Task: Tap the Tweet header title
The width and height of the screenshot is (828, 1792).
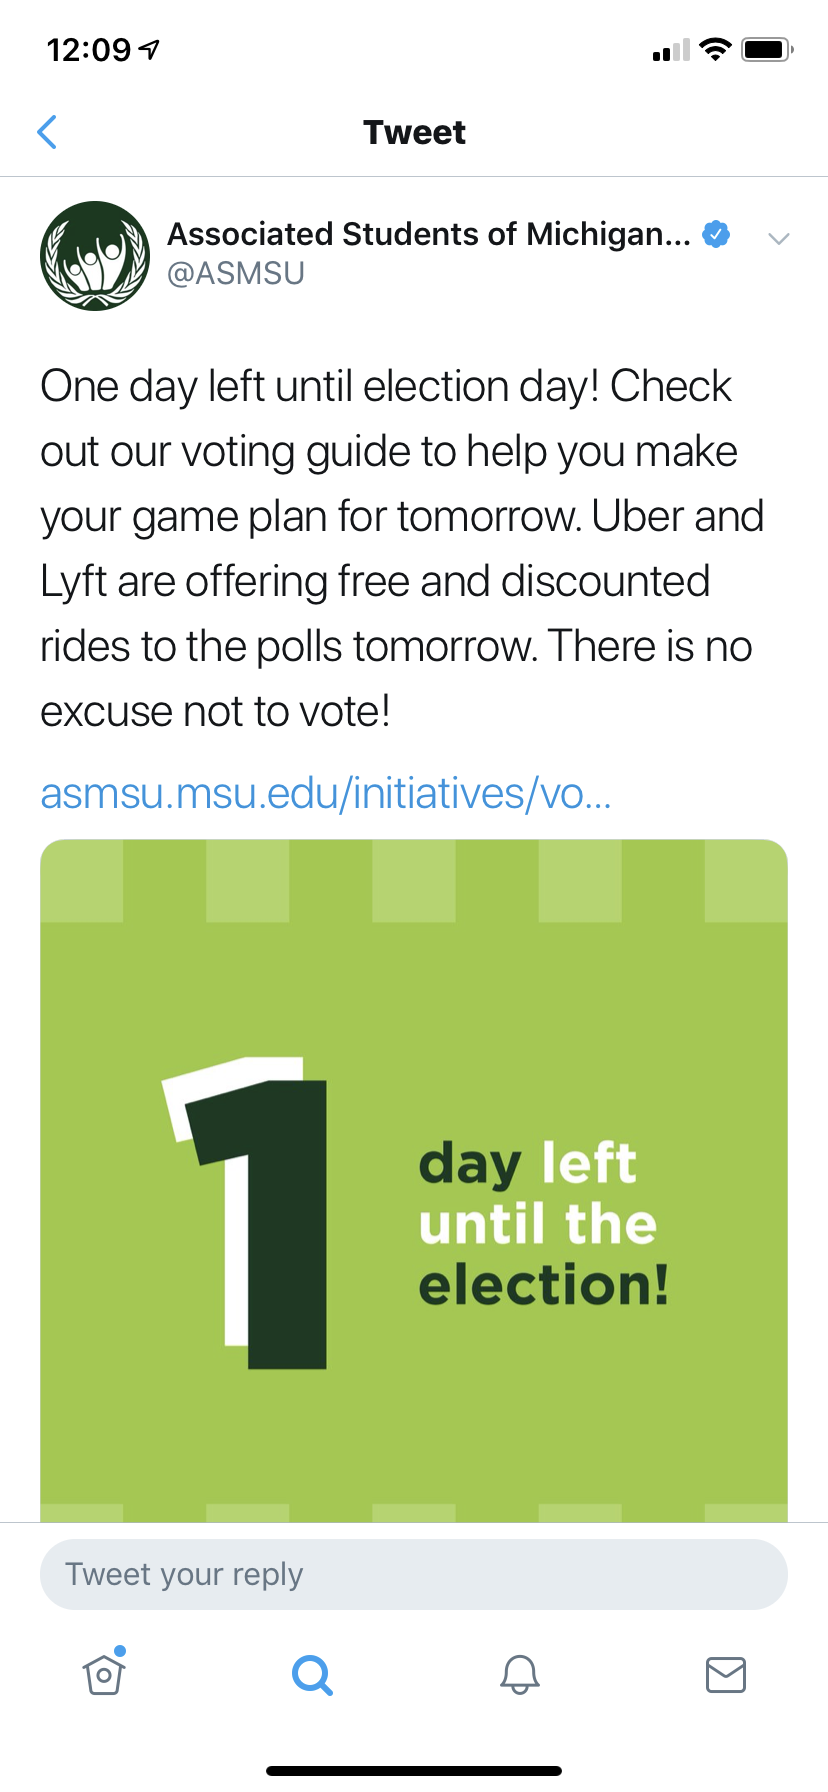Action: (x=414, y=132)
